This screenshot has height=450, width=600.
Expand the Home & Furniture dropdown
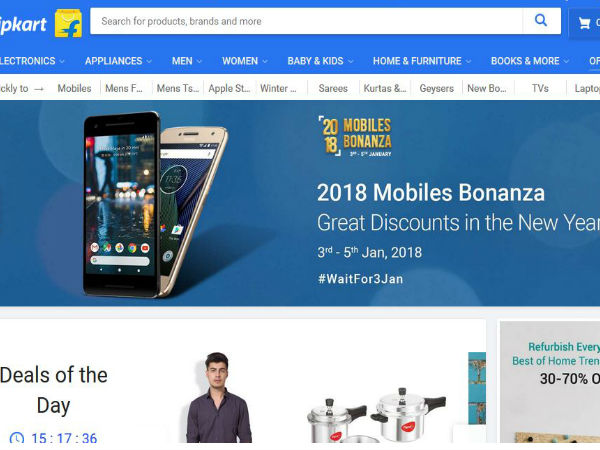(x=422, y=61)
